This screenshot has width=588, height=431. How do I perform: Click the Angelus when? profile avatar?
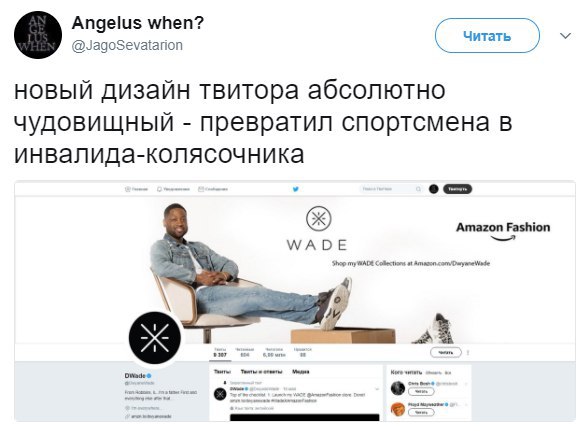point(38,35)
